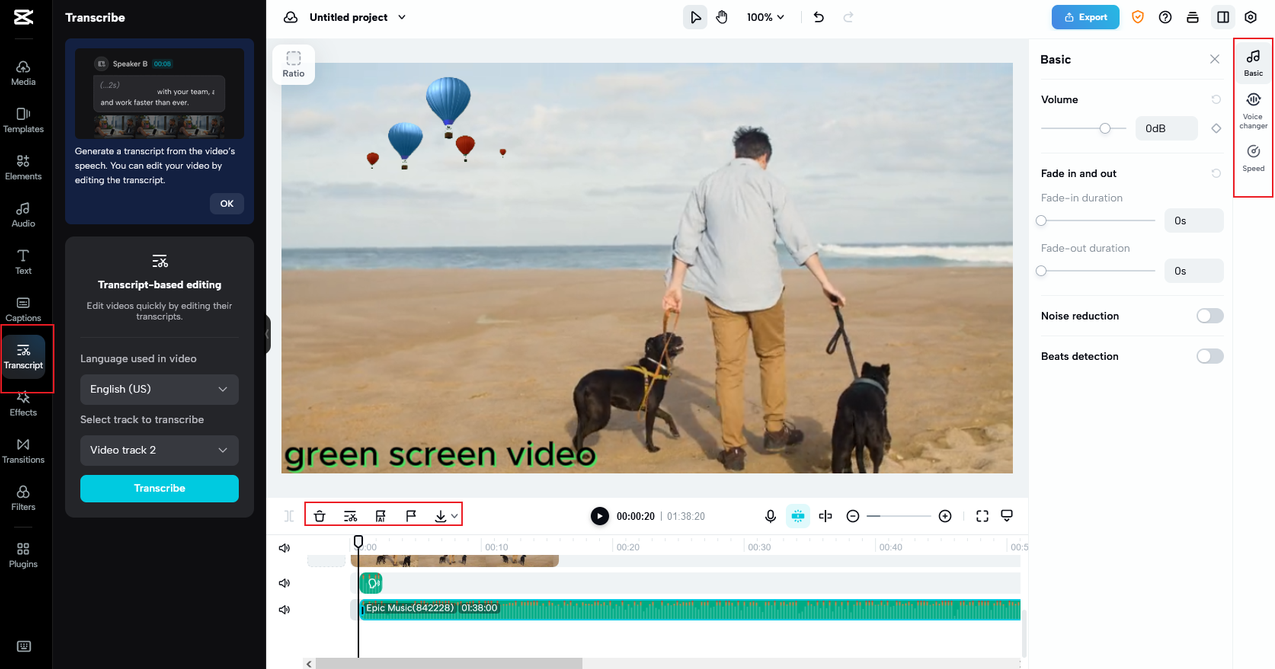The width and height of the screenshot is (1275, 669).
Task: Mute the Epic Music track
Action: pos(284,609)
